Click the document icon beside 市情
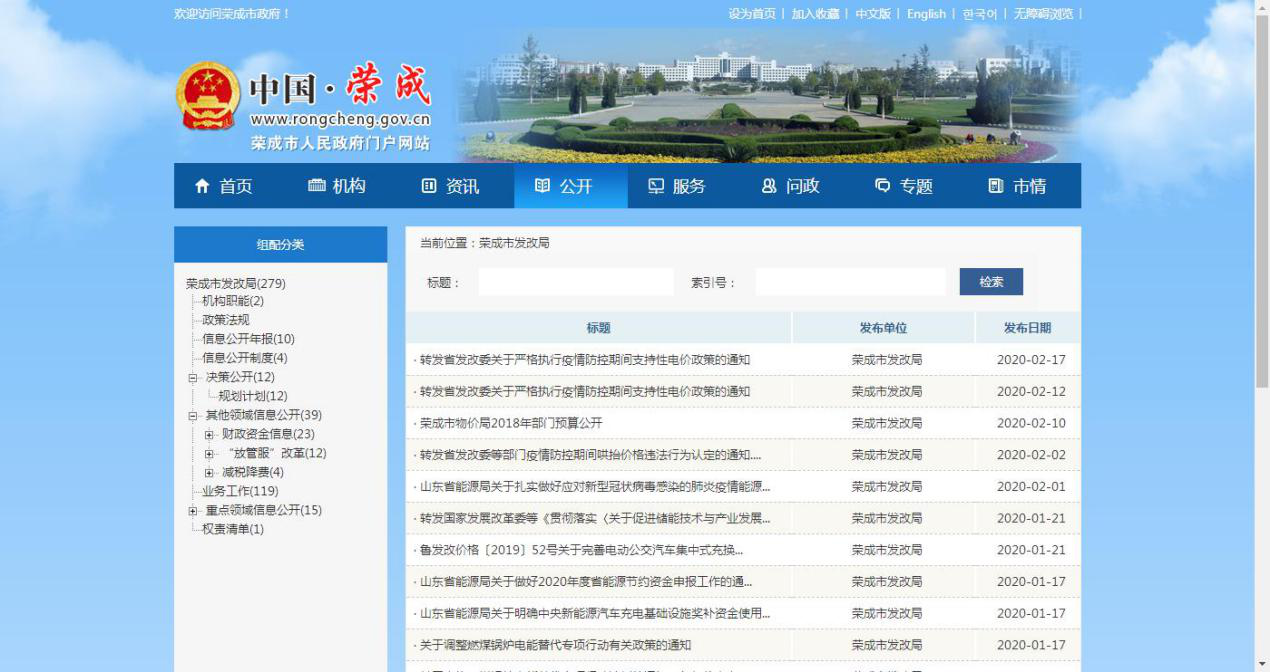Viewport: 1270px width, 672px height. click(x=996, y=186)
